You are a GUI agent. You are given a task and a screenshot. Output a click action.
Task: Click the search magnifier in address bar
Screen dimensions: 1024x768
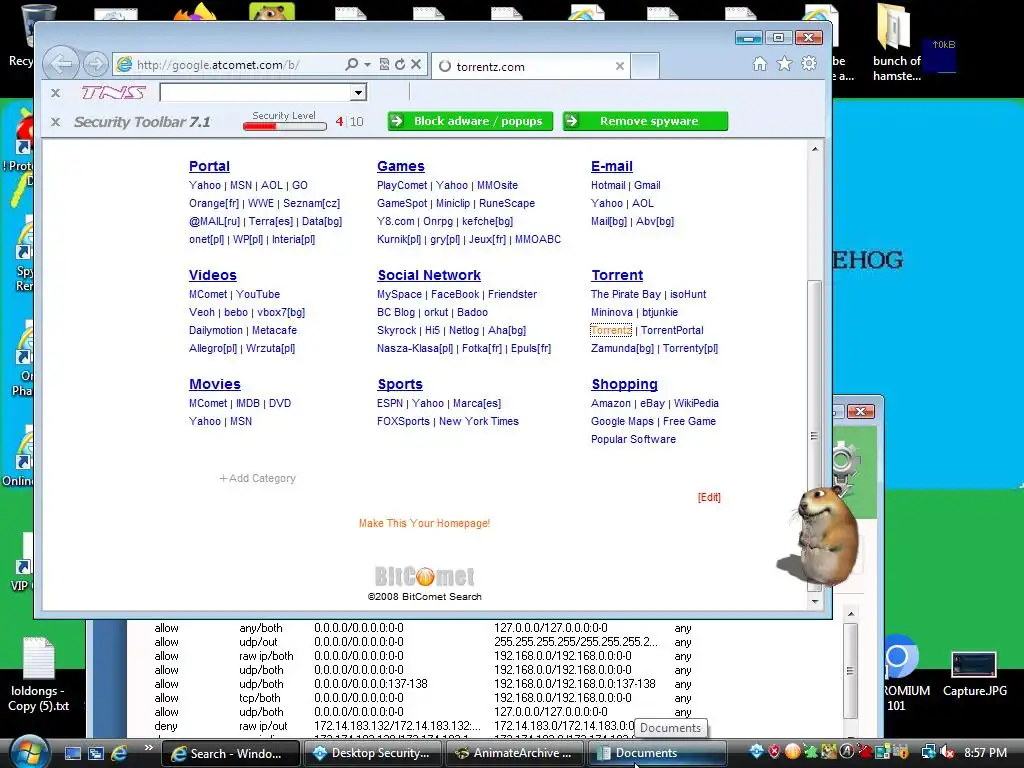click(x=351, y=64)
